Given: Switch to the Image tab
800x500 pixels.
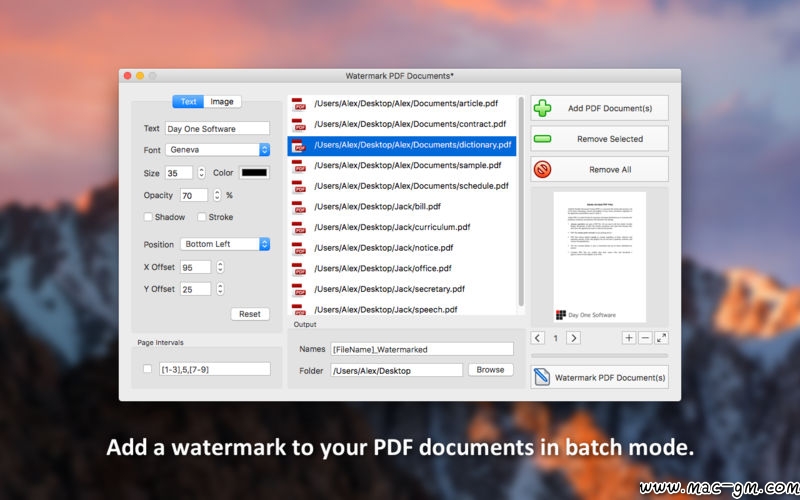Looking at the screenshot, I should tap(222, 102).
